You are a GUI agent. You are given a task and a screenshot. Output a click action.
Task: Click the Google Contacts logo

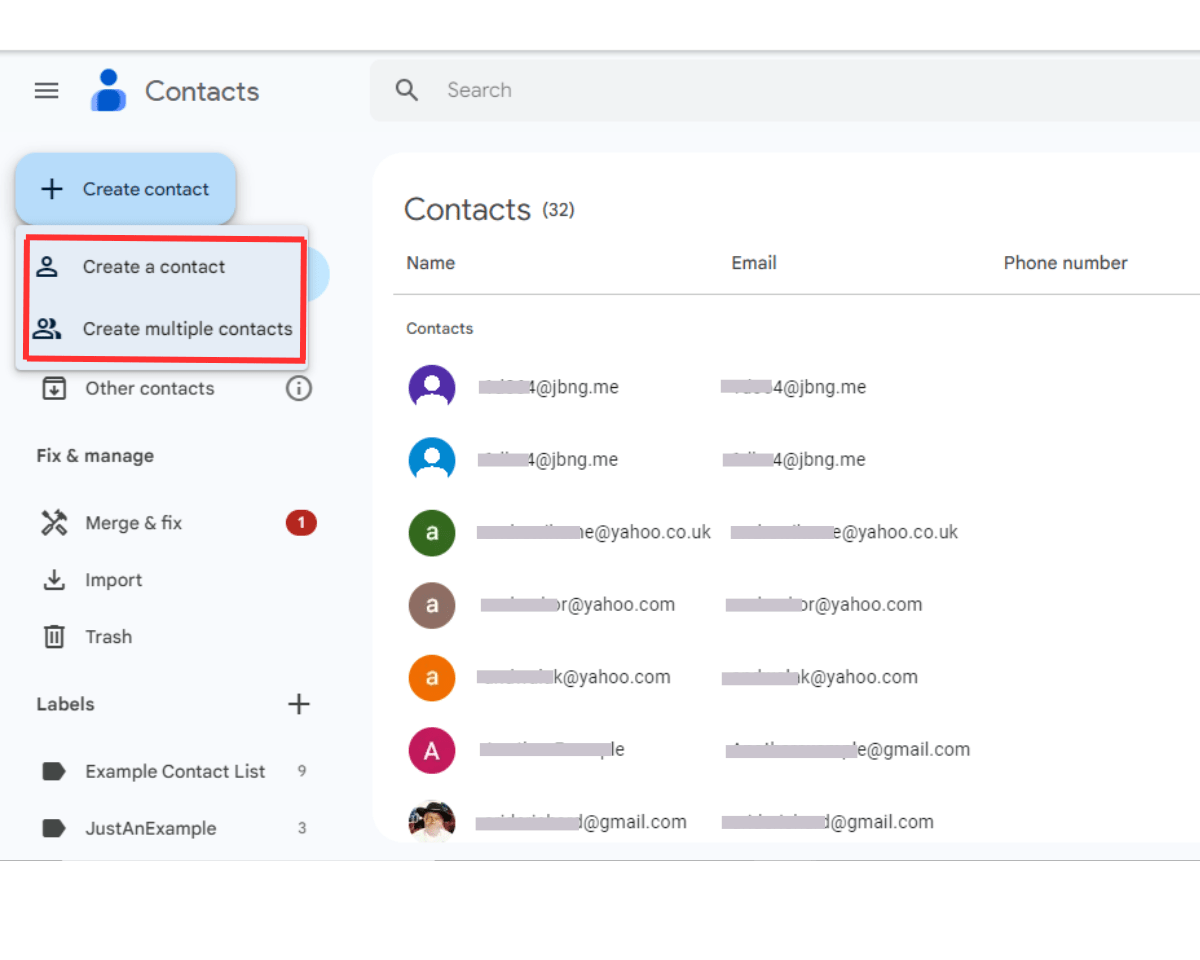(x=108, y=90)
